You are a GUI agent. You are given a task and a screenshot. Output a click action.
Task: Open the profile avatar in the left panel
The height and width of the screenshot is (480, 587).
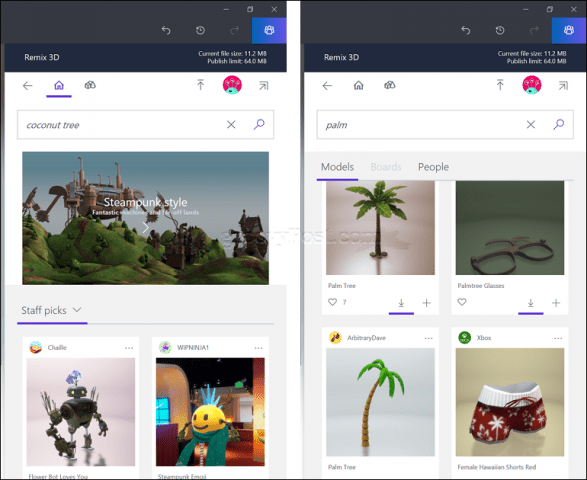point(232,85)
